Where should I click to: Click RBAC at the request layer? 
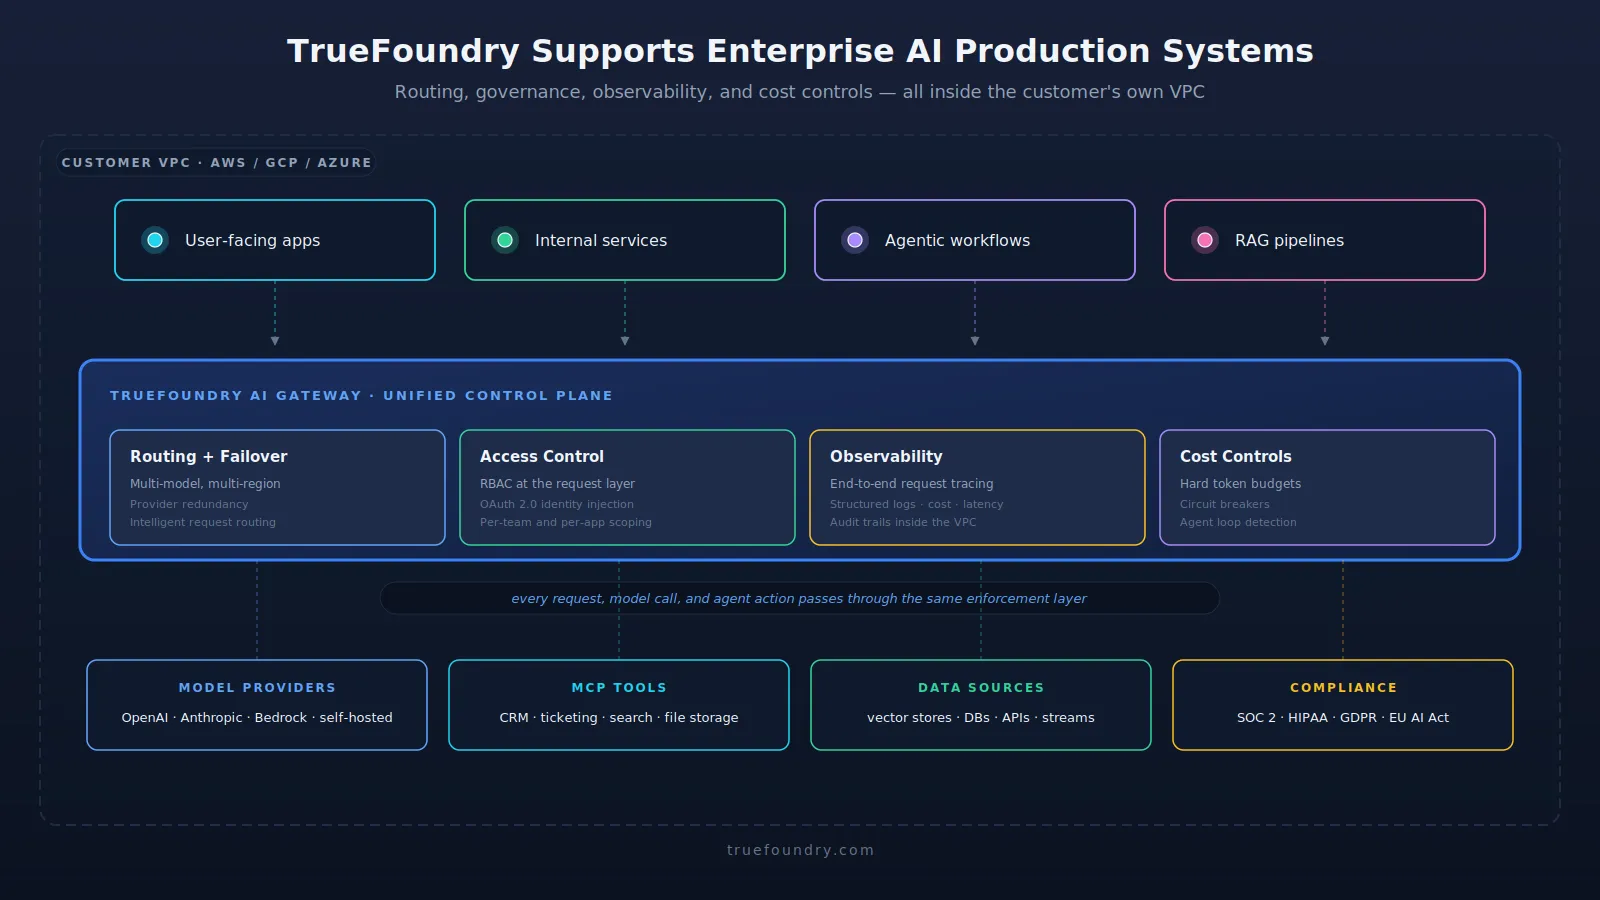pyautogui.click(x=557, y=484)
